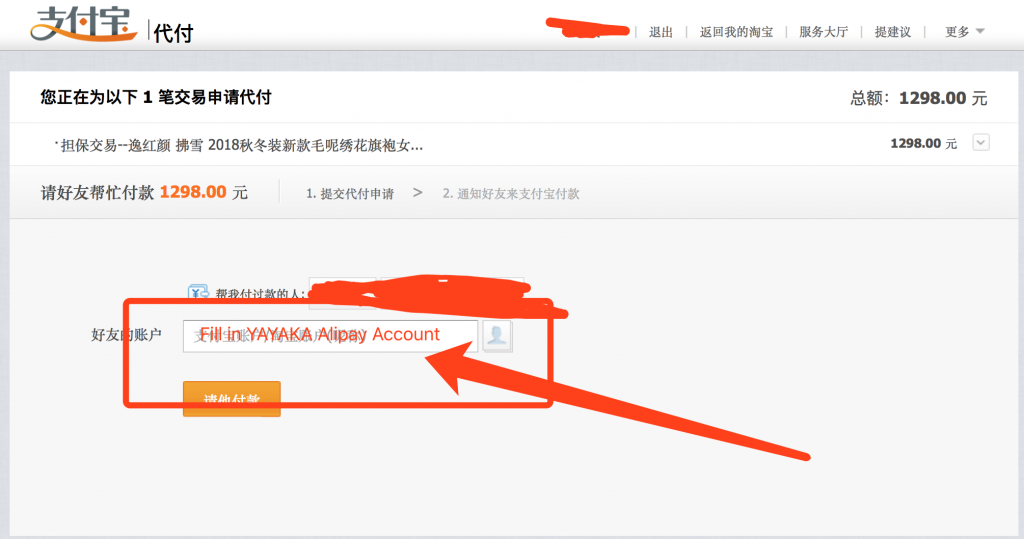This screenshot has width=1024, height=539.
Task: Click the friend's Alipay account input field
Action: click(x=330, y=336)
